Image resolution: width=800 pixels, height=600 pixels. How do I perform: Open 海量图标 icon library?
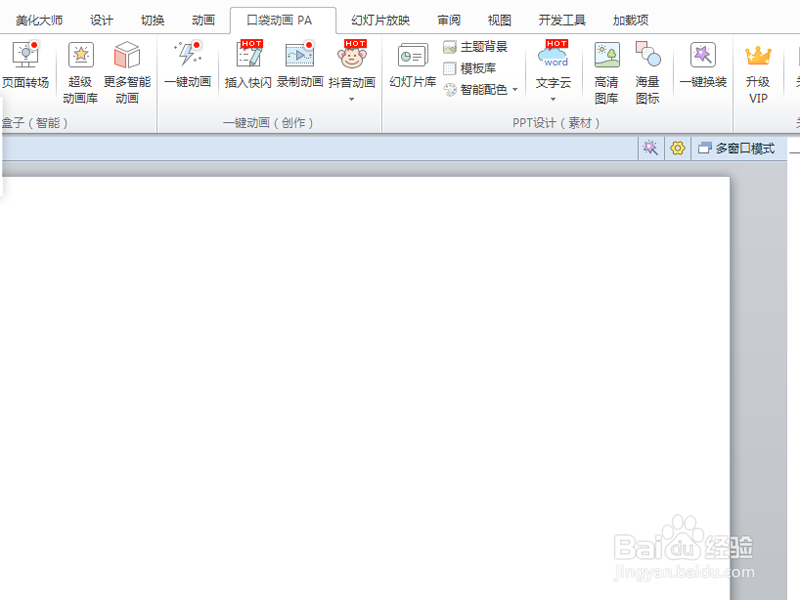[648, 72]
